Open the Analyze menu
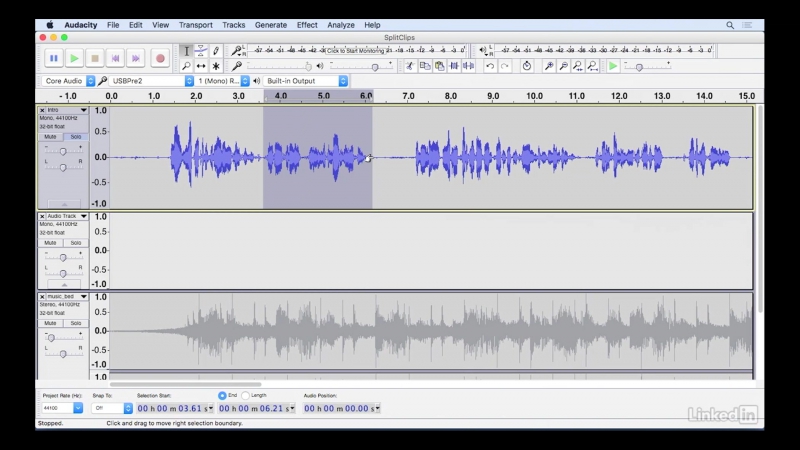Image resolution: width=800 pixels, height=450 pixels. point(341,25)
